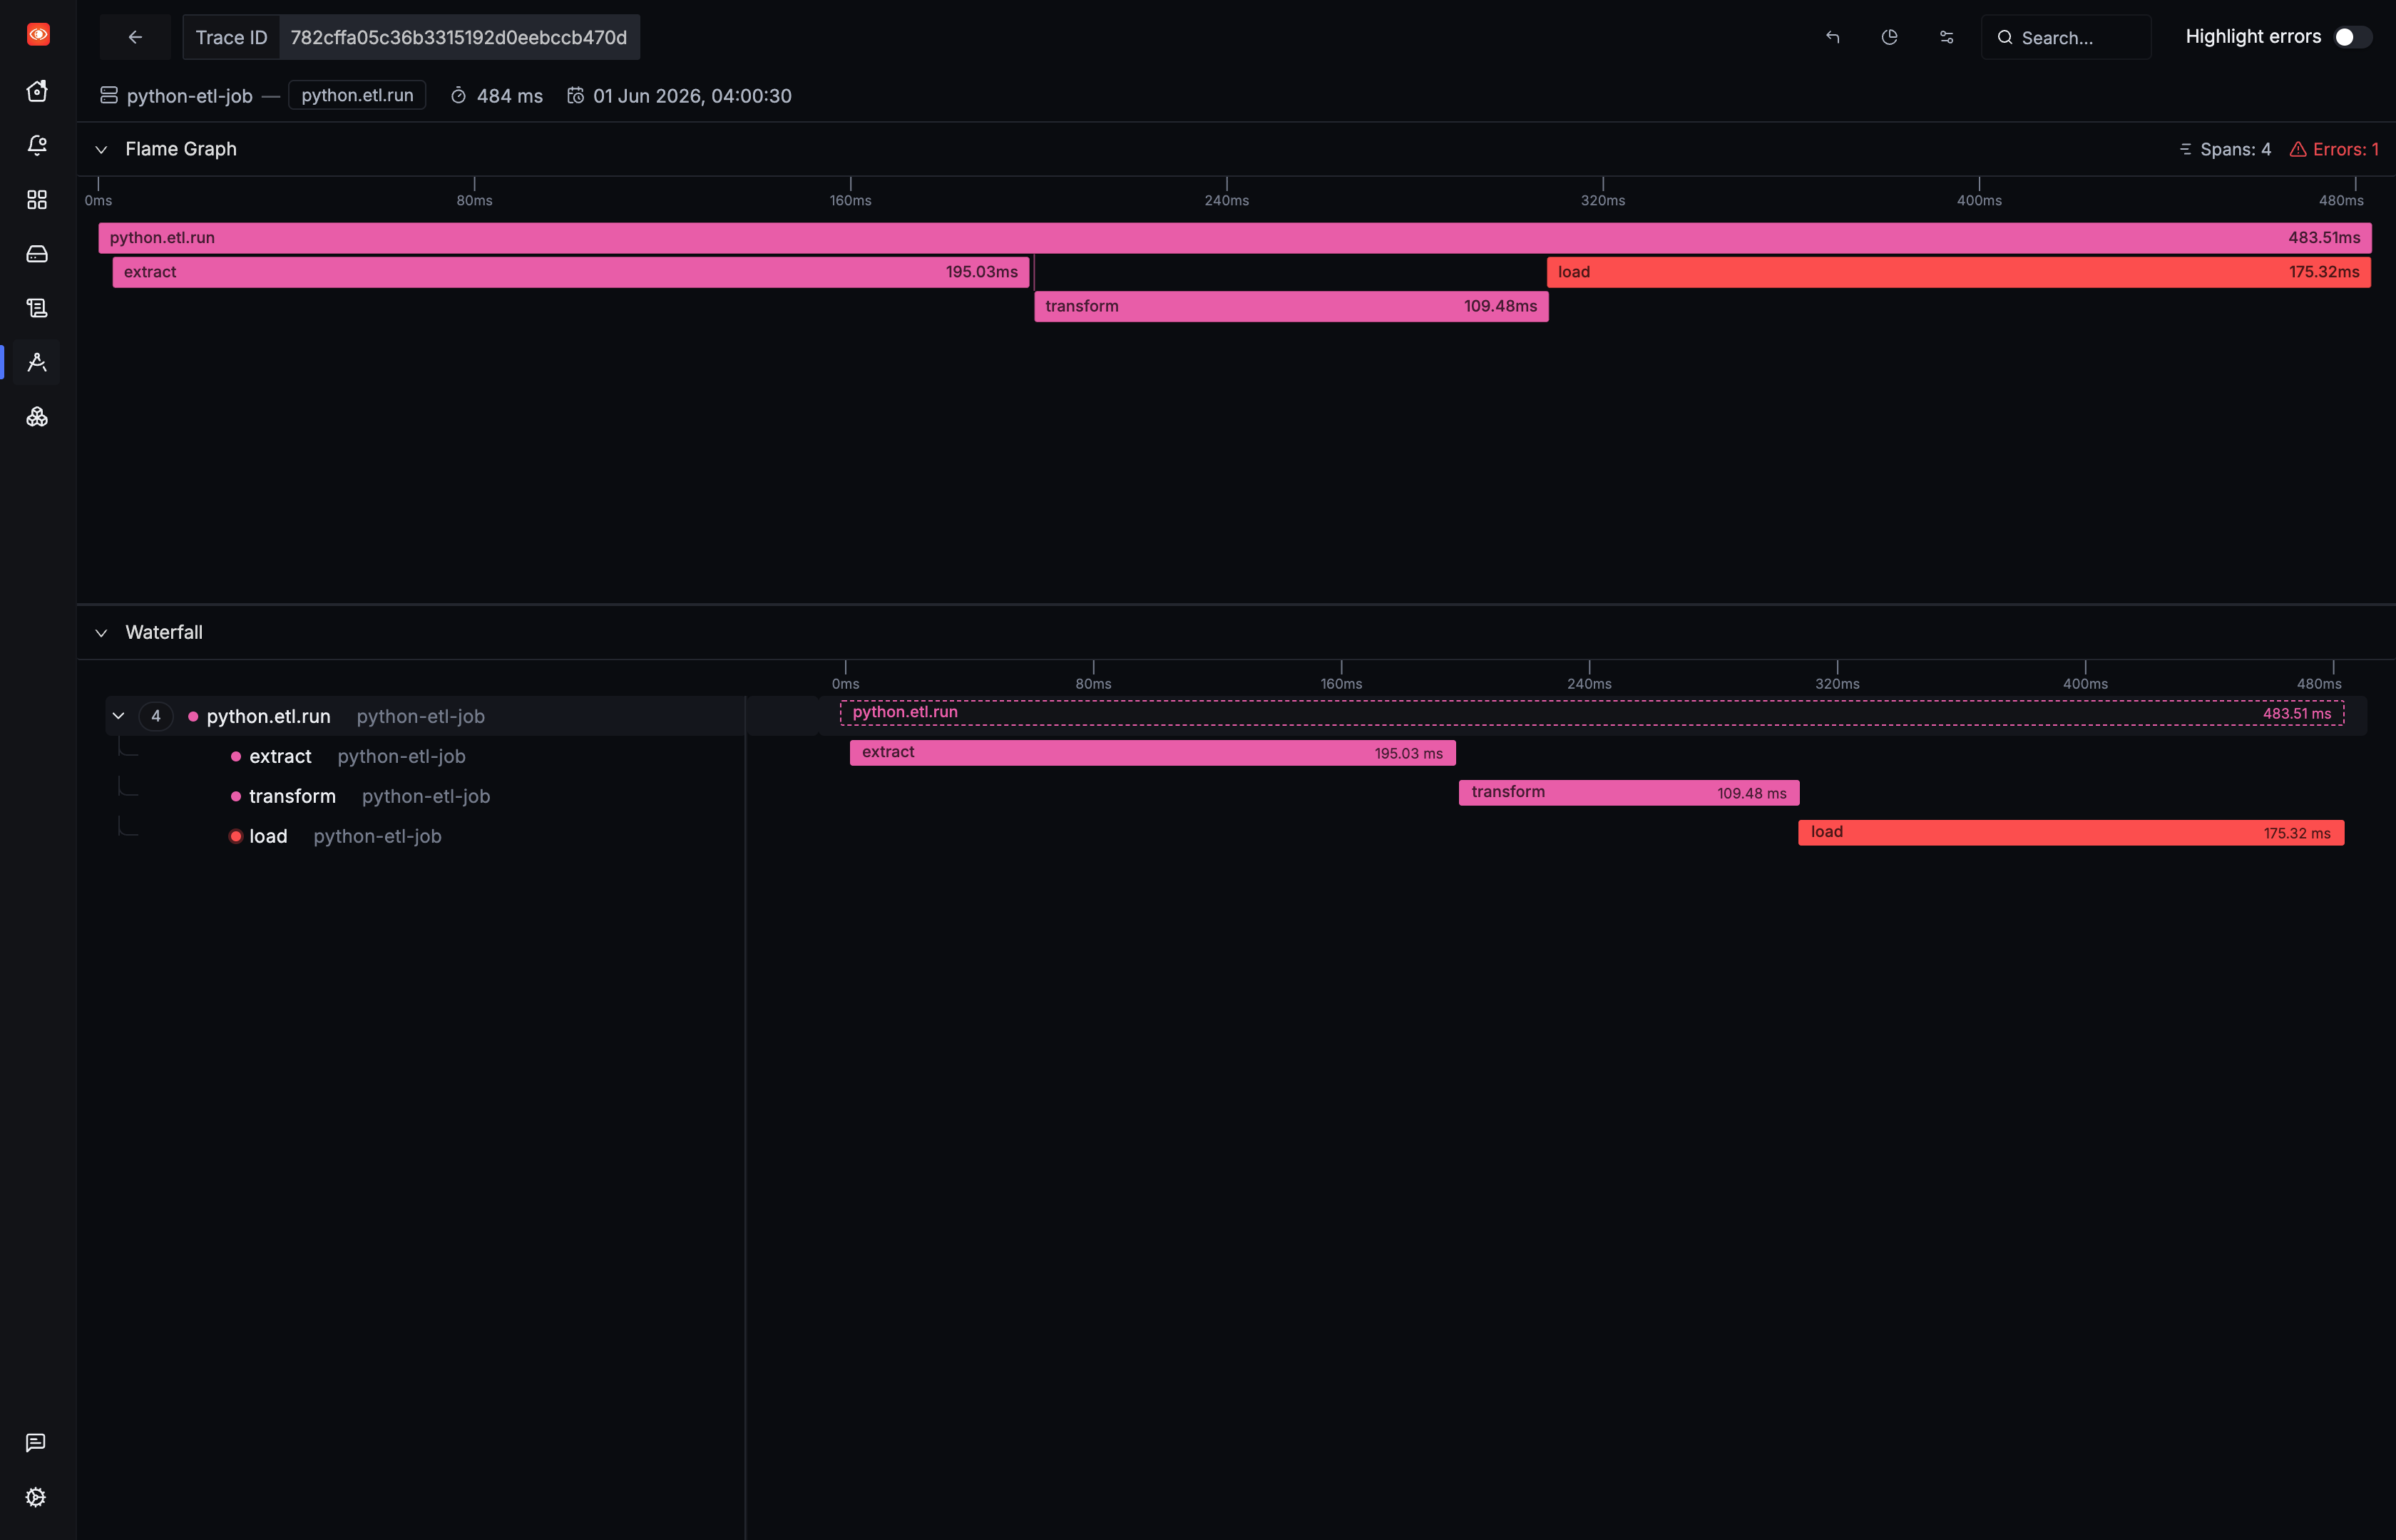Select load row in waterfall tree
The width and height of the screenshot is (2396, 1540).
point(425,836)
